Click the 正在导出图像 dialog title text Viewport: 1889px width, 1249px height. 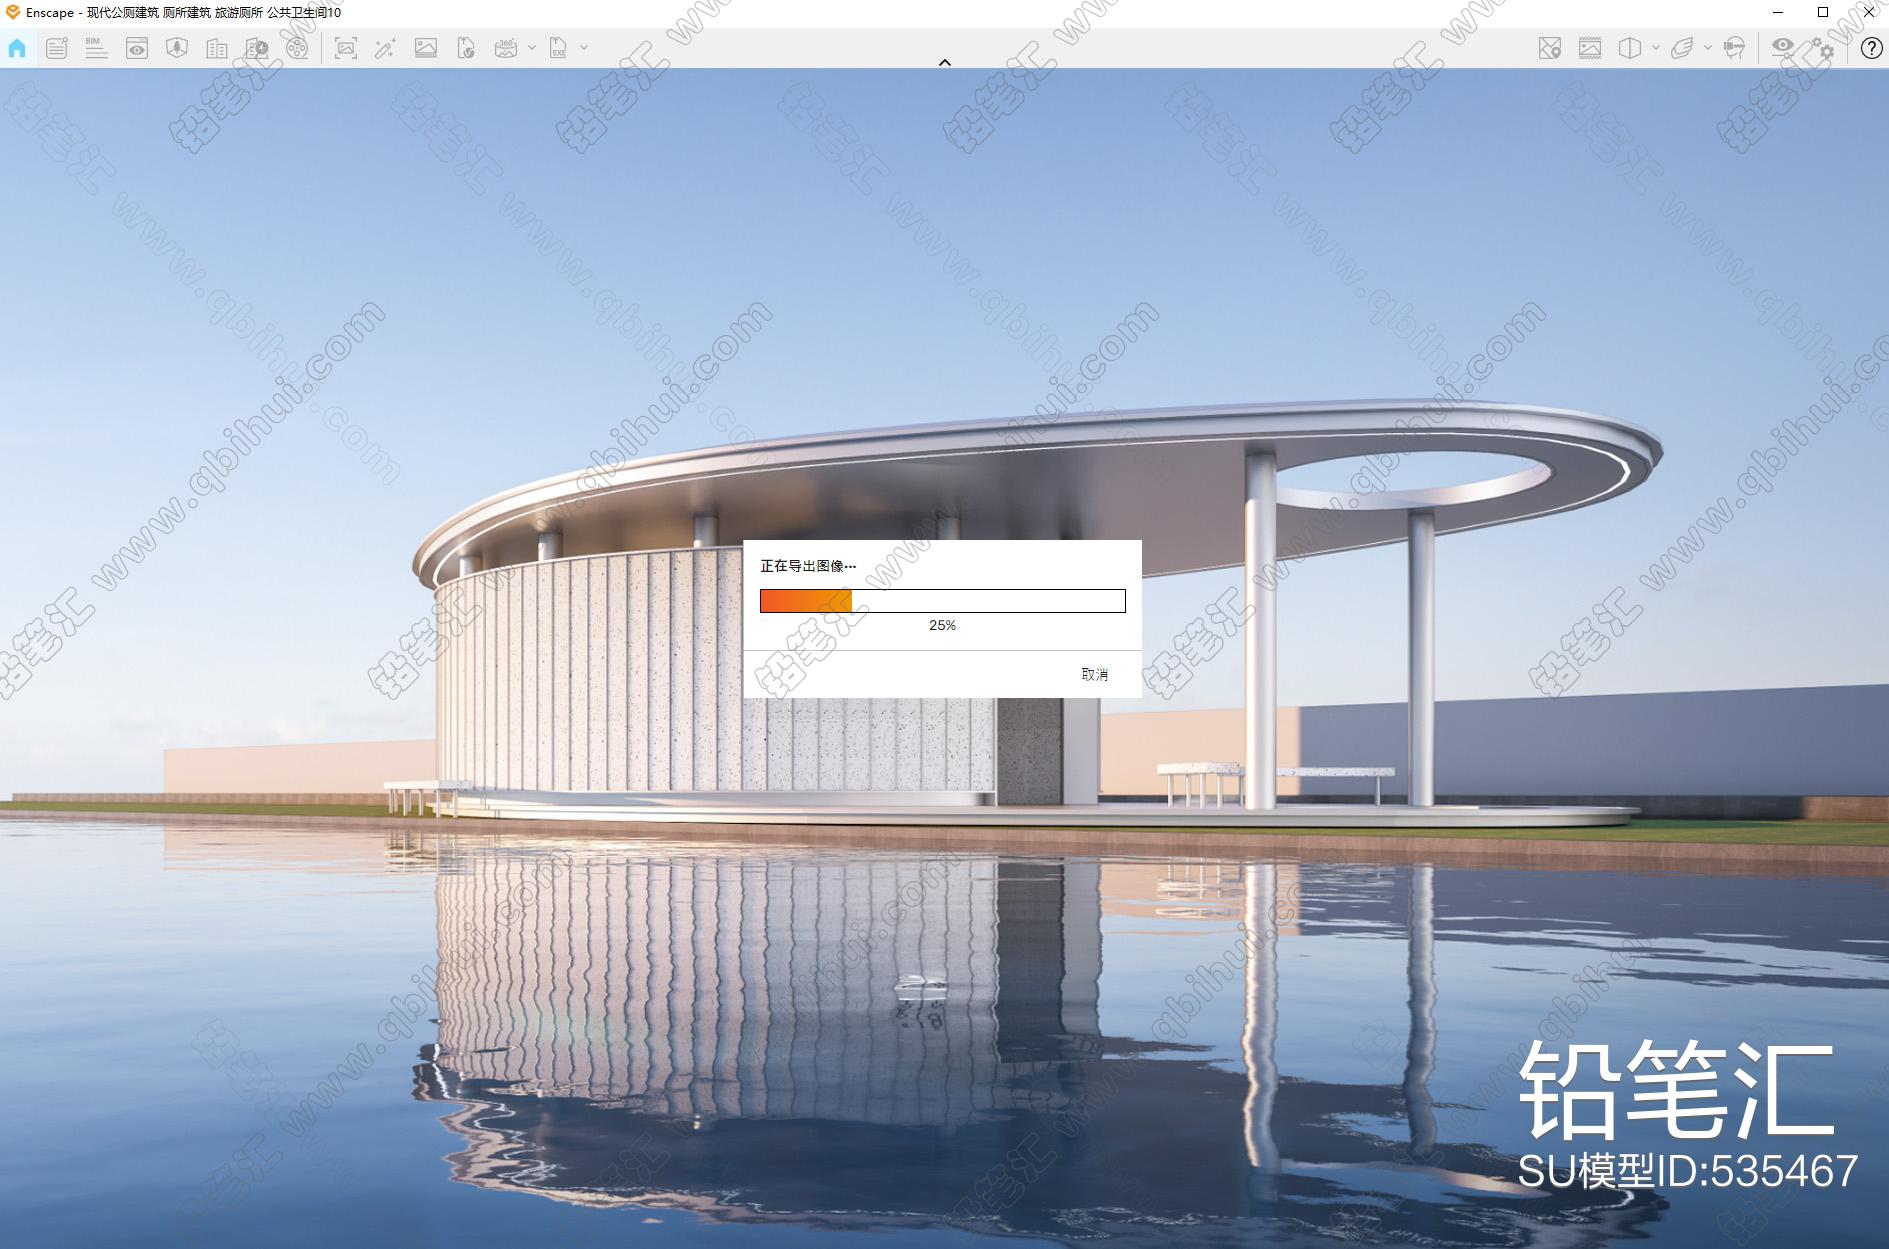(808, 566)
